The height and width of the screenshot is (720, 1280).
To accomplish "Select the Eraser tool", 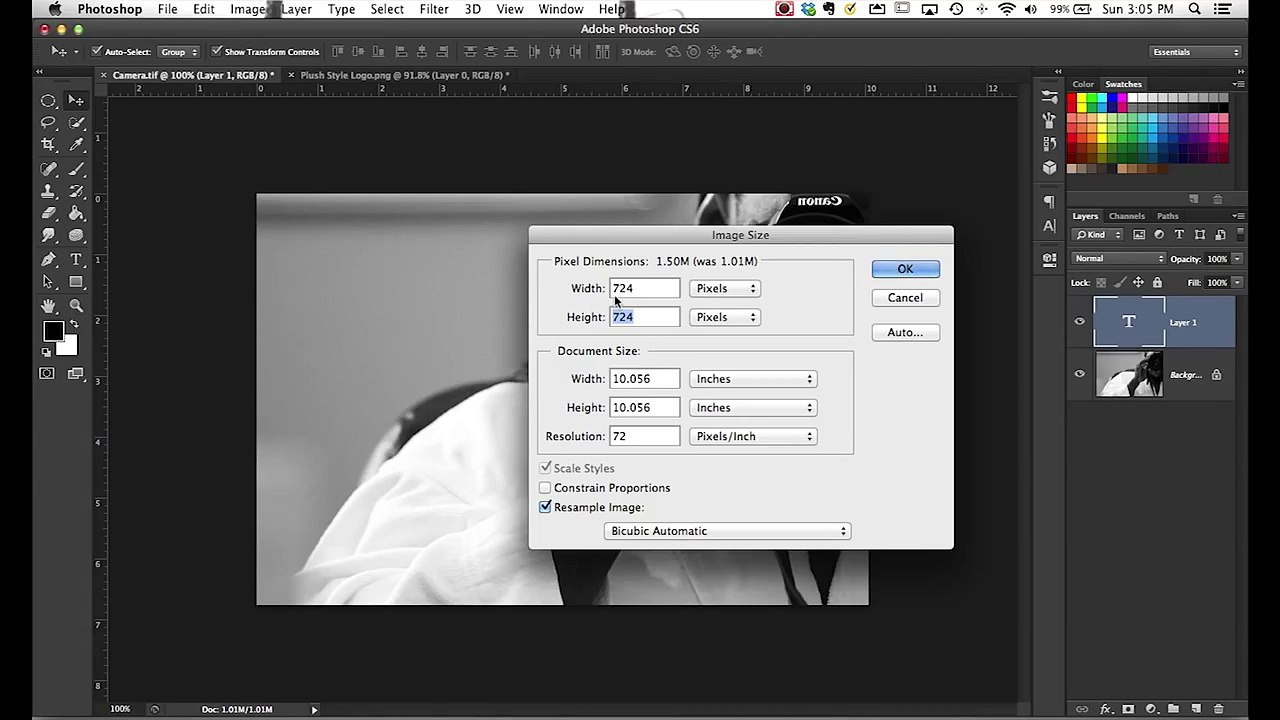I will point(48,213).
